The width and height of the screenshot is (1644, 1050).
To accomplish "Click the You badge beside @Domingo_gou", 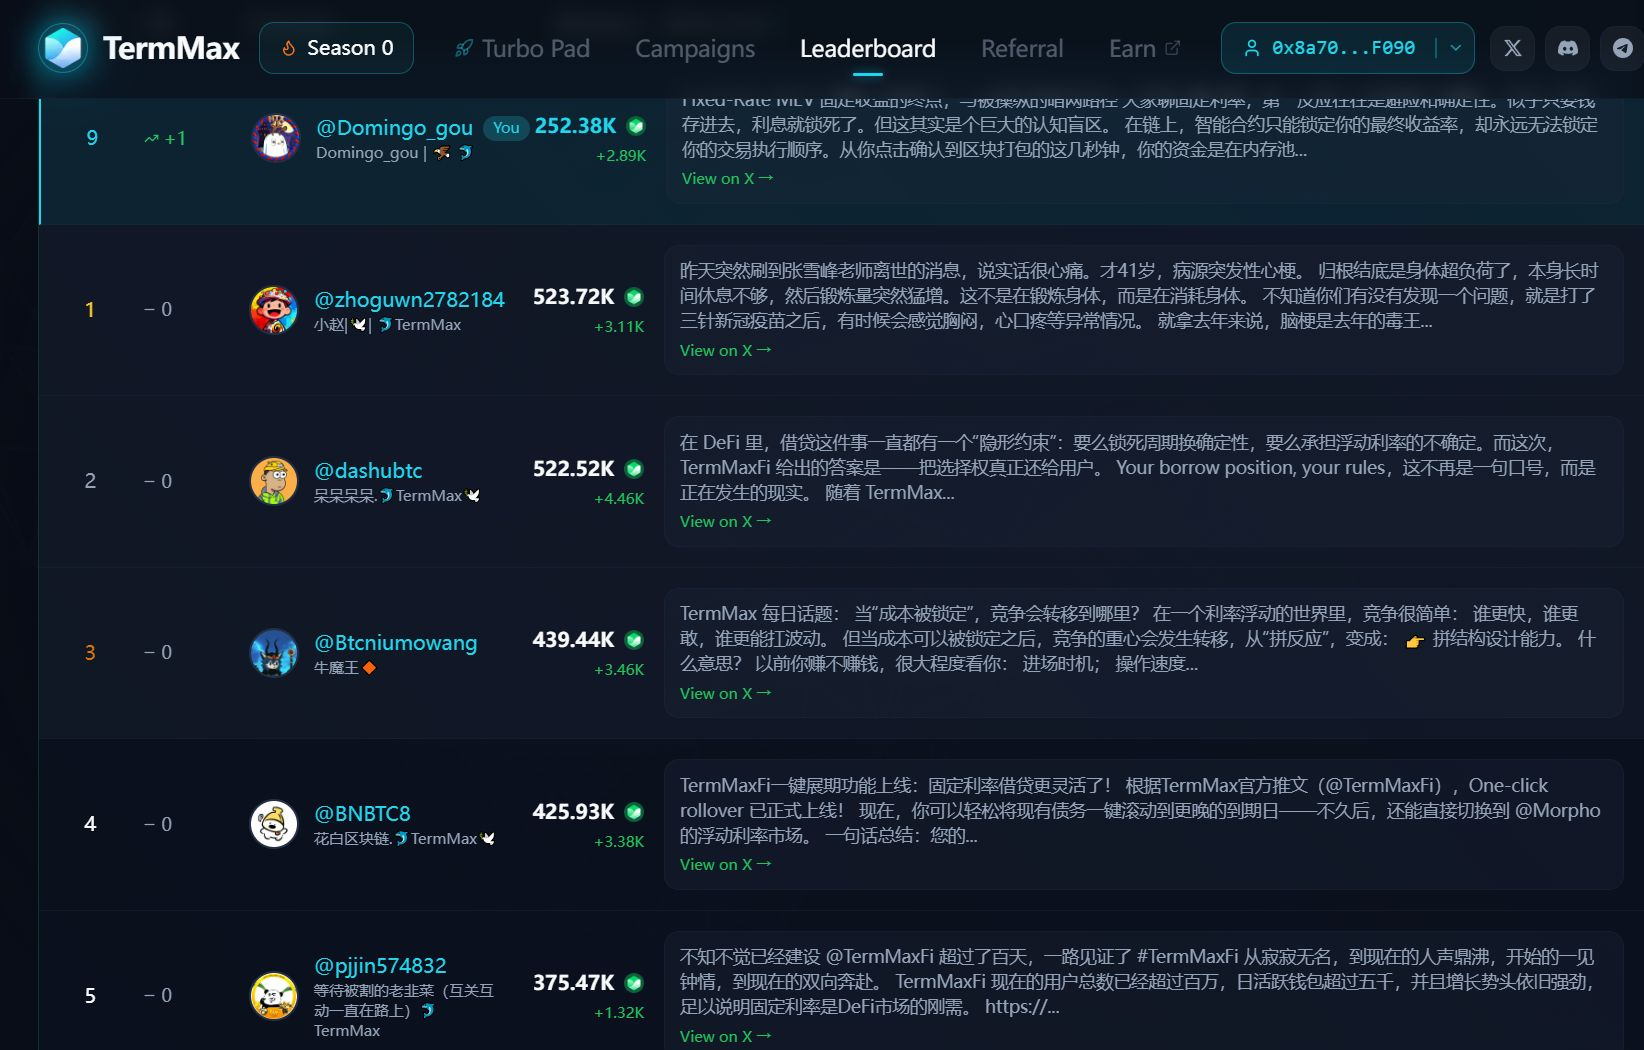I will click(x=506, y=127).
